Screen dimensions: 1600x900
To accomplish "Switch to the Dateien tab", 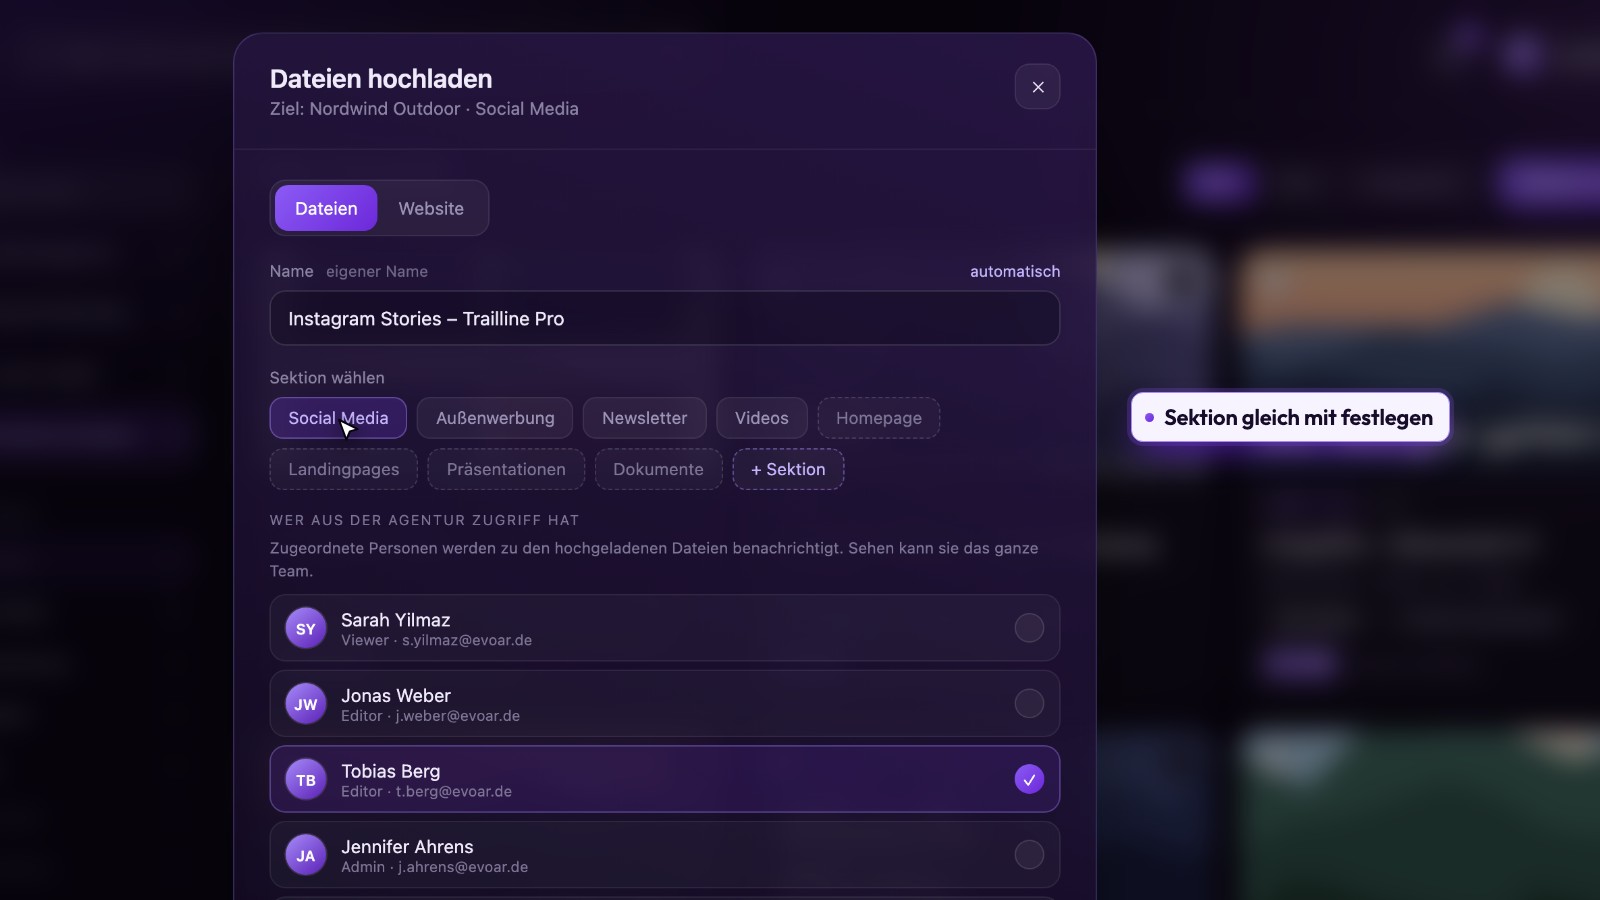I will coord(326,208).
